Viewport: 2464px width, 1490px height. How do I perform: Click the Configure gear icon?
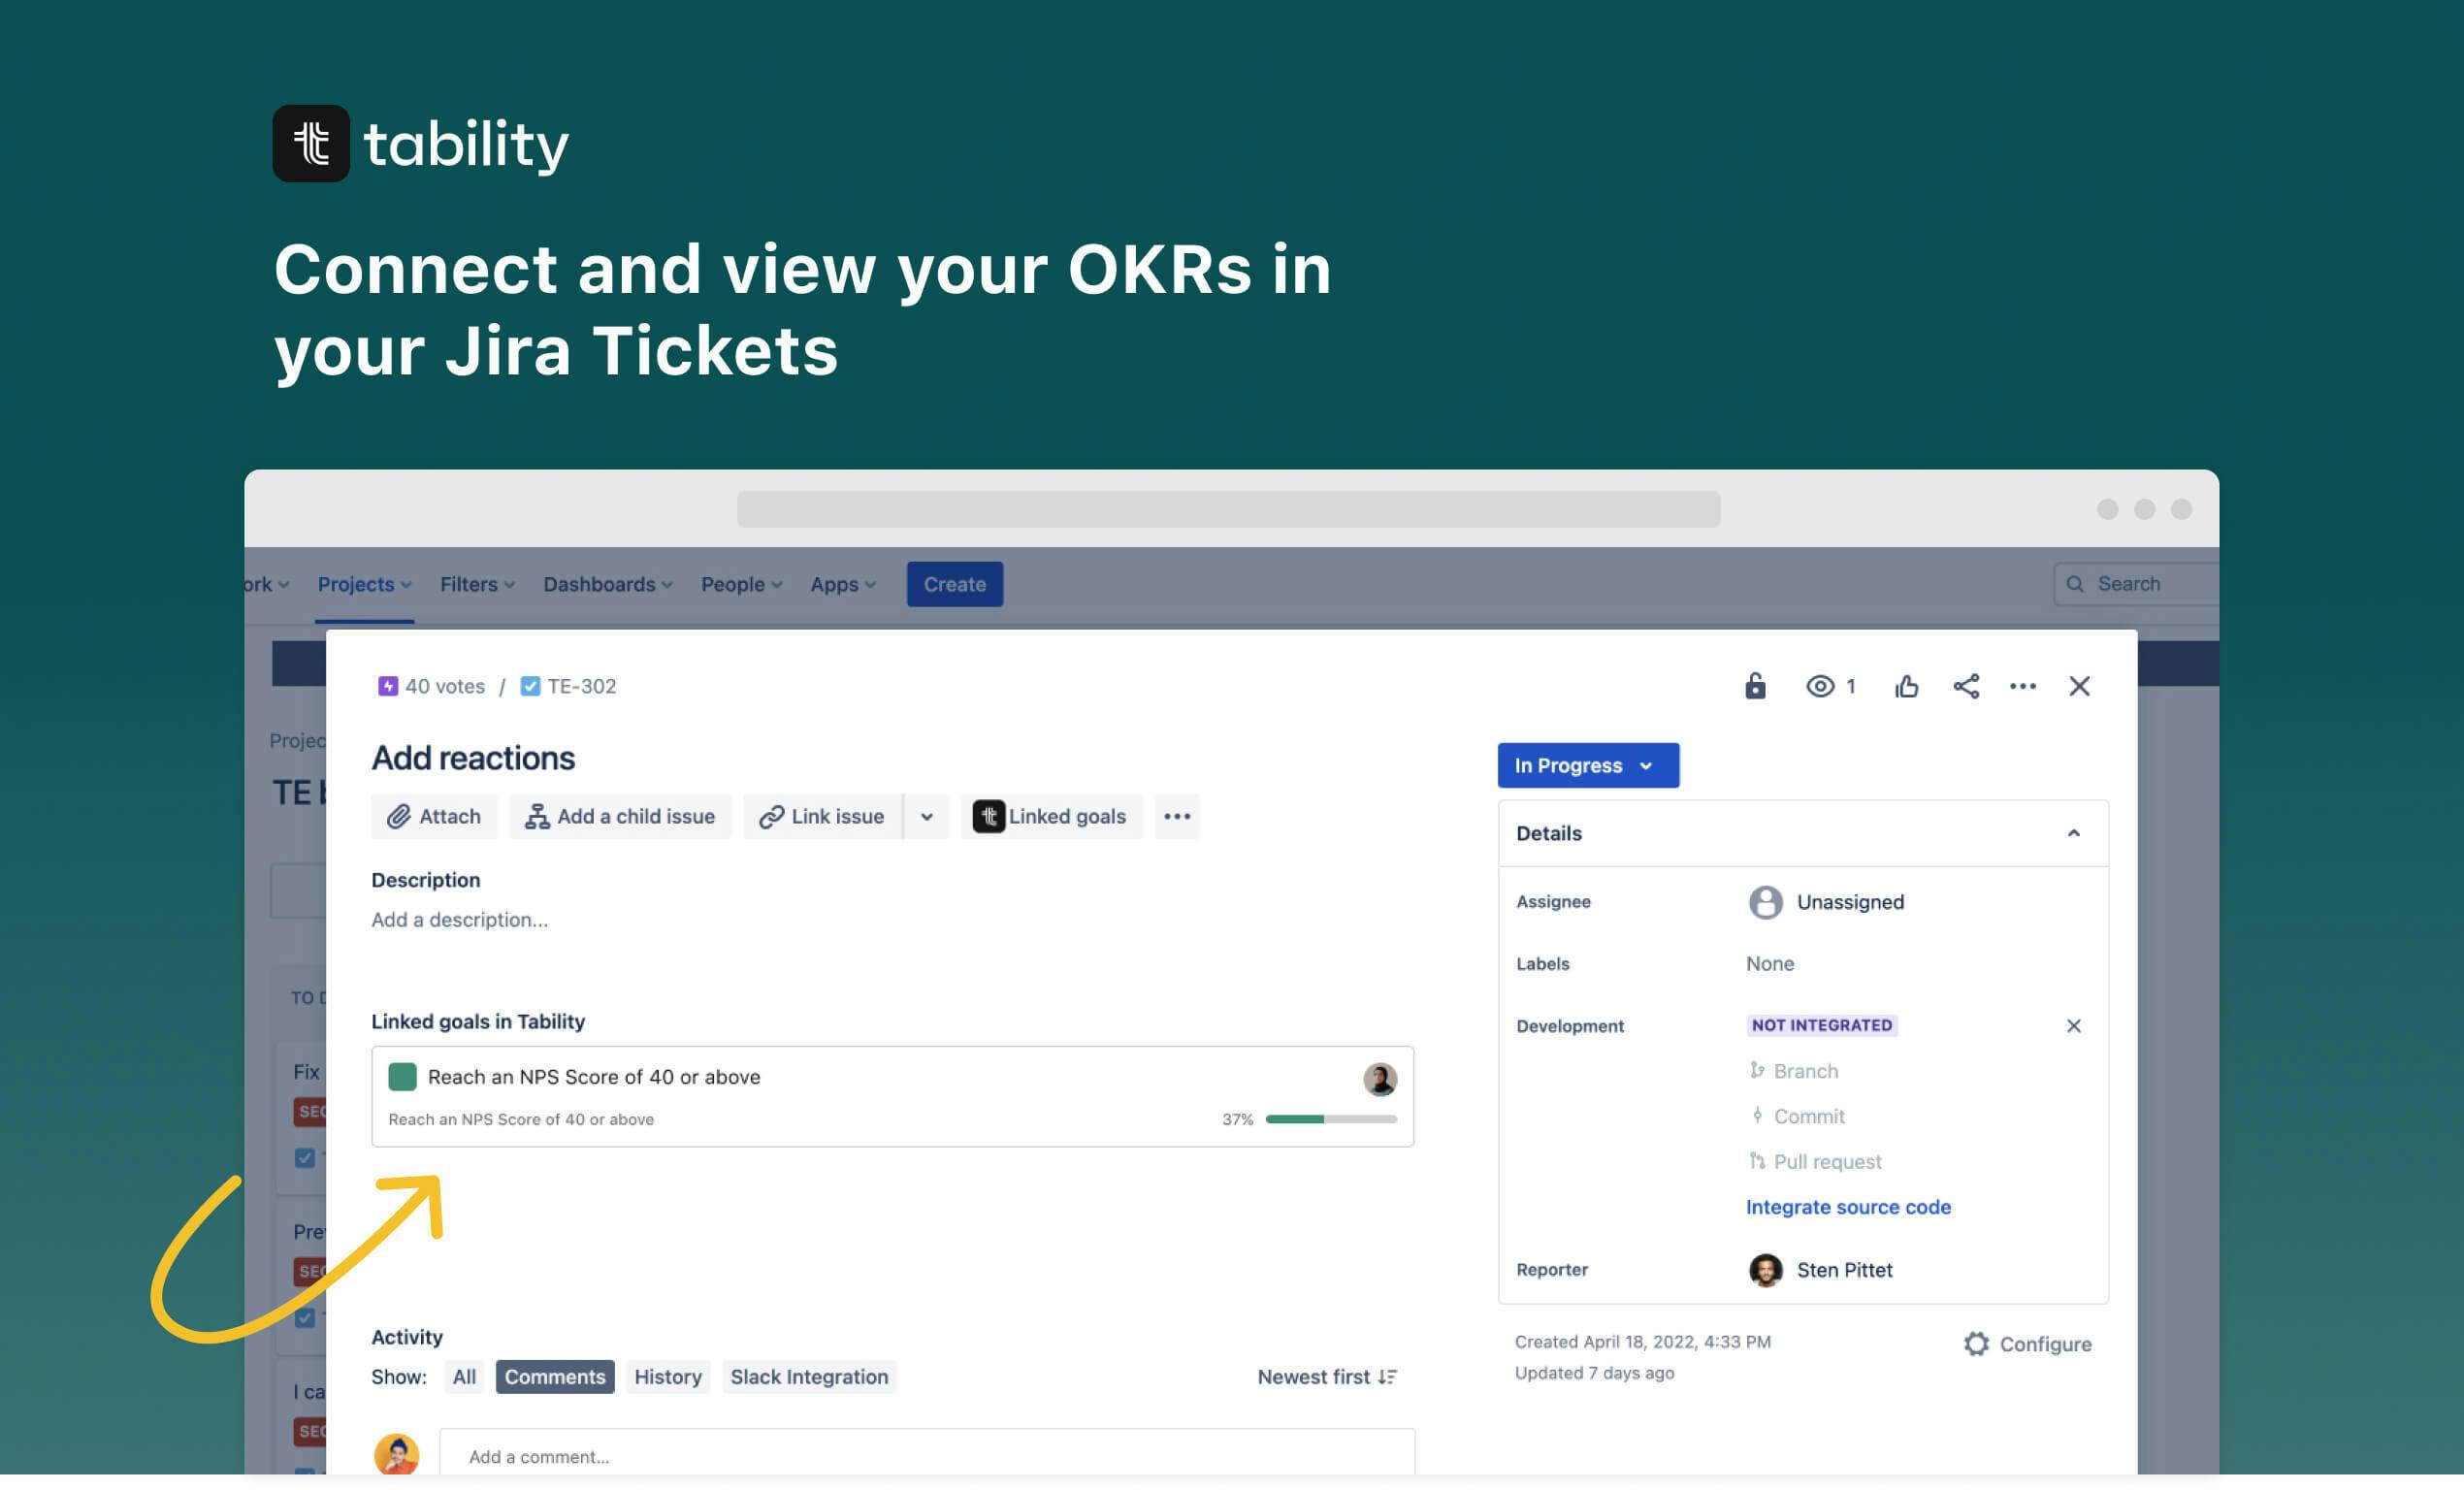pyautogui.click(x=1976, y=1344)
